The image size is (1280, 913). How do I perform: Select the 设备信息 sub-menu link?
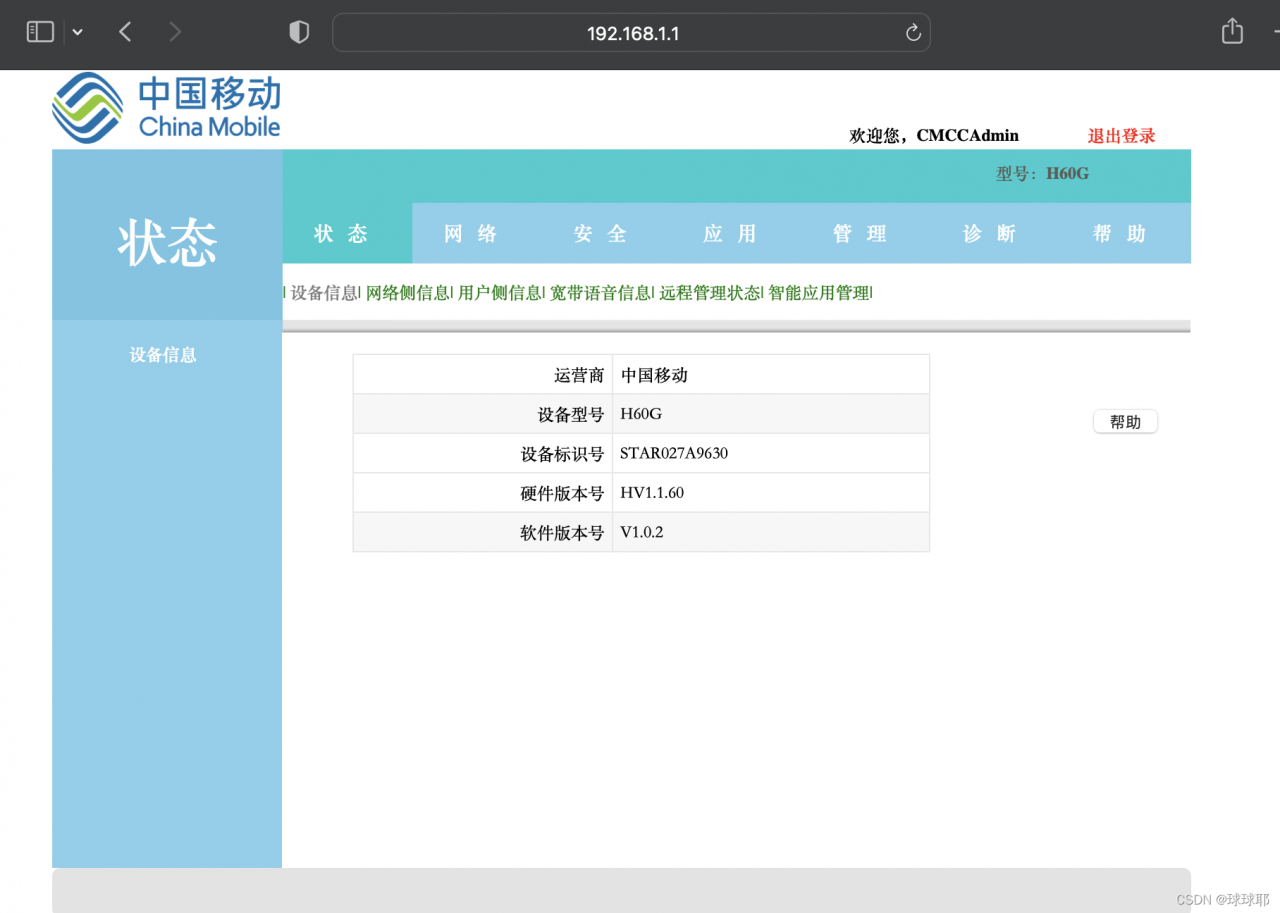(324, 293)
